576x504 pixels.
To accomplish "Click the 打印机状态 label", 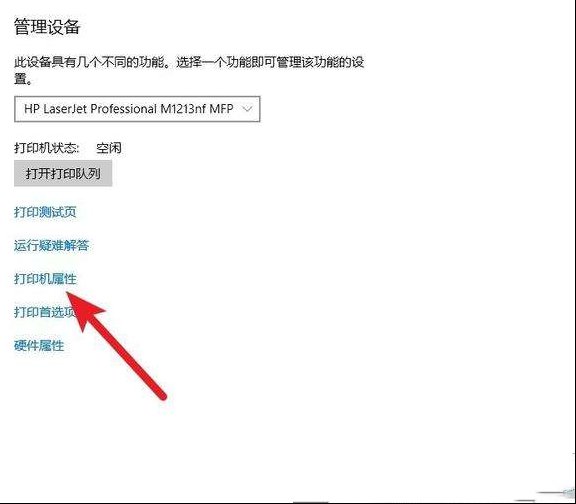I will point(47,148).
